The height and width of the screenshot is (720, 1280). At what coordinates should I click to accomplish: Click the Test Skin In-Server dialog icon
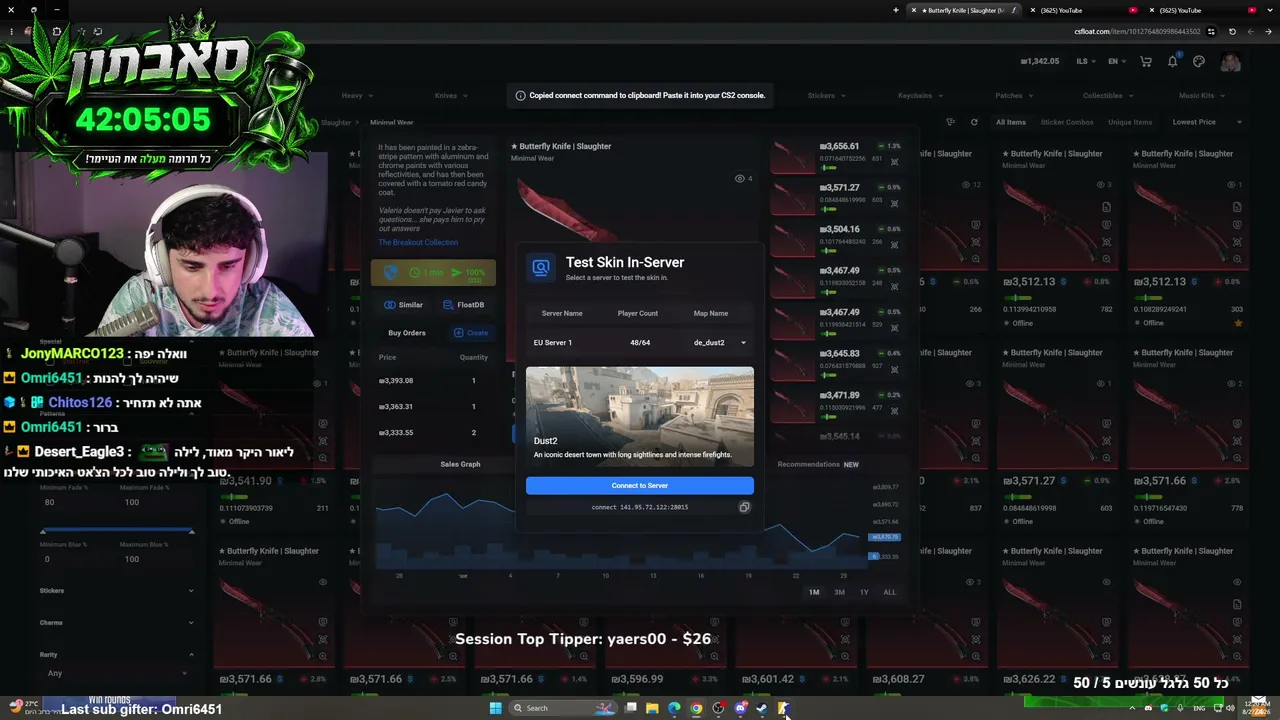tap(541, 267)
